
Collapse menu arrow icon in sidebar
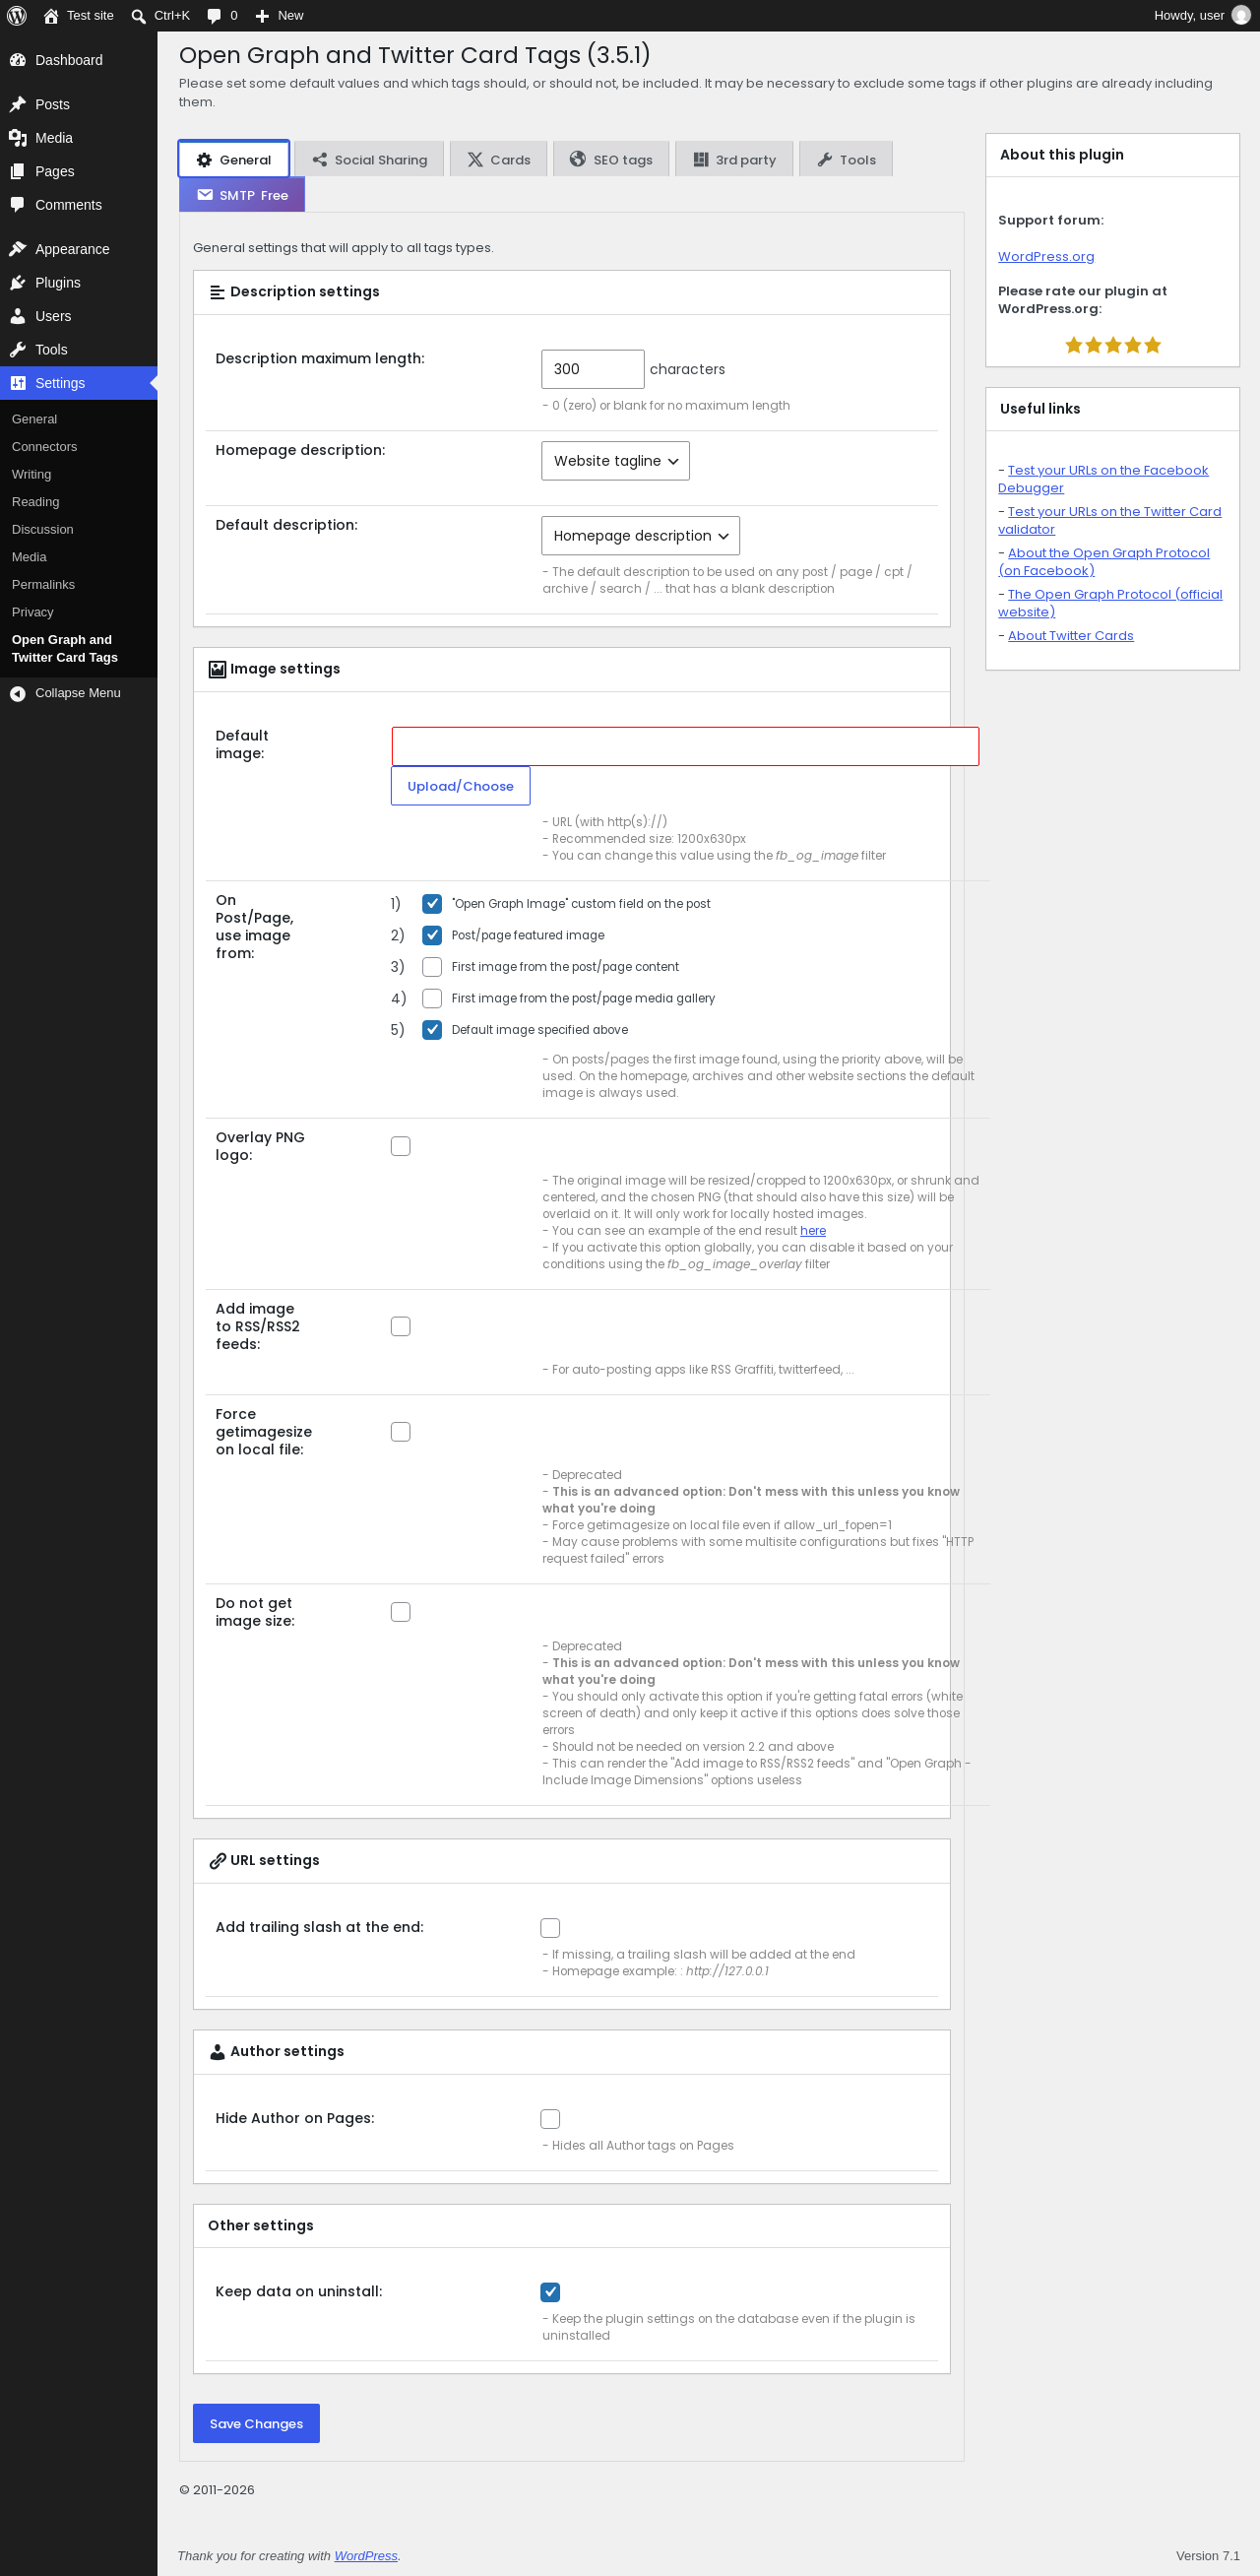pos(17,693)
